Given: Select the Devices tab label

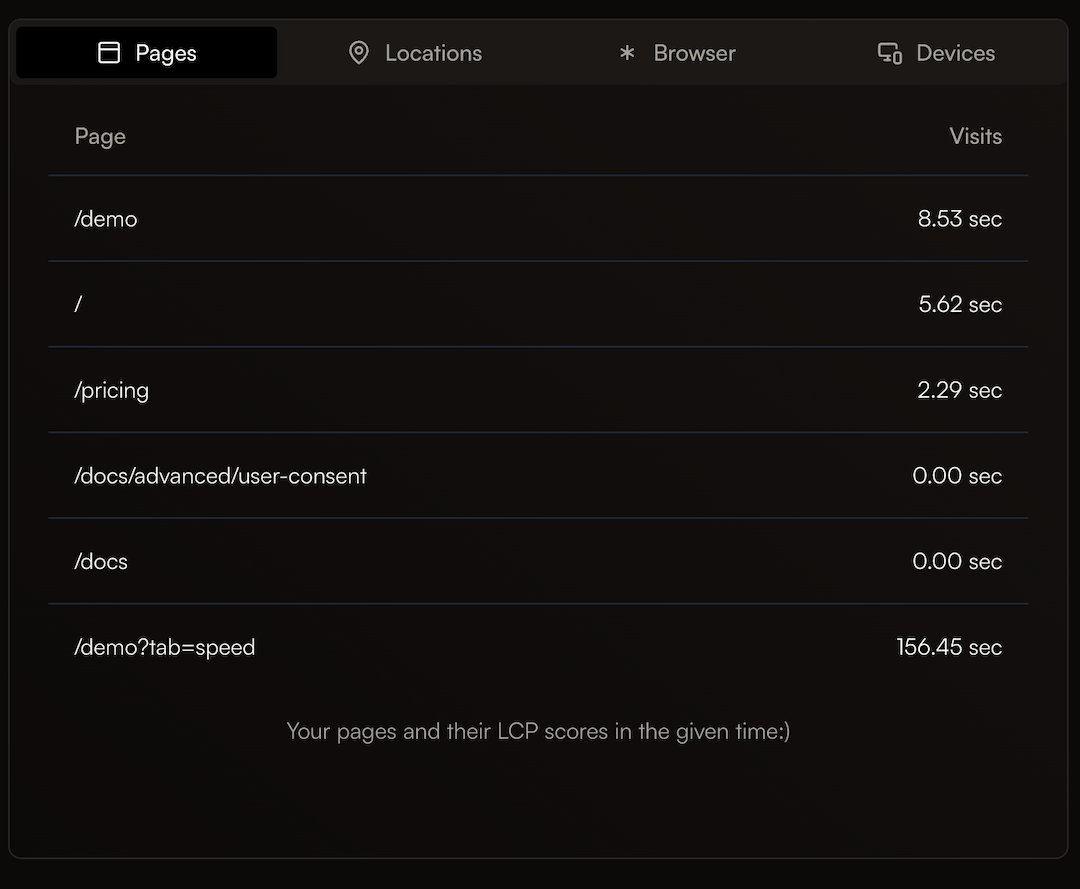Looking at the screenshot, I should pos(955,53).
